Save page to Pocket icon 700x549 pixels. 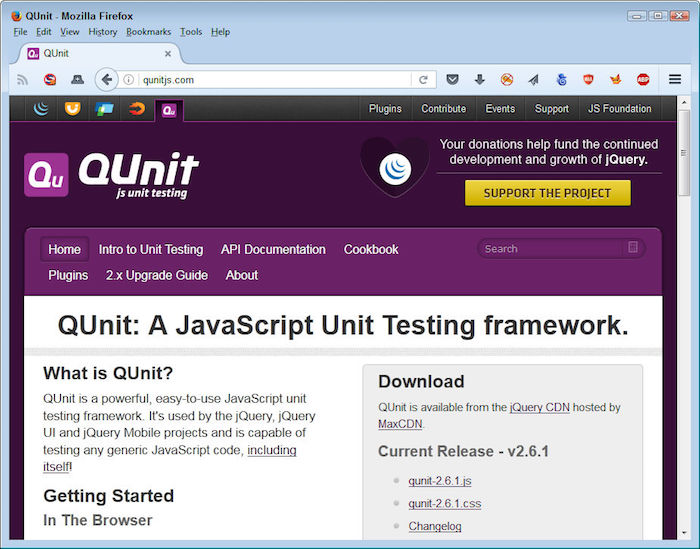[x=452, y=80]
